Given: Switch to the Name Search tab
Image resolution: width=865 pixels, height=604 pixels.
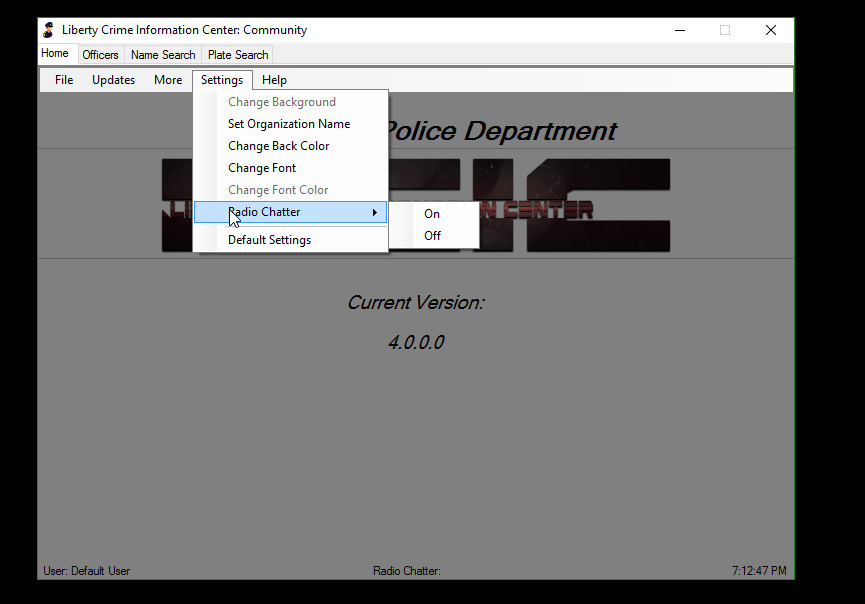Looking at the screenshot, I should pos(163,55).
